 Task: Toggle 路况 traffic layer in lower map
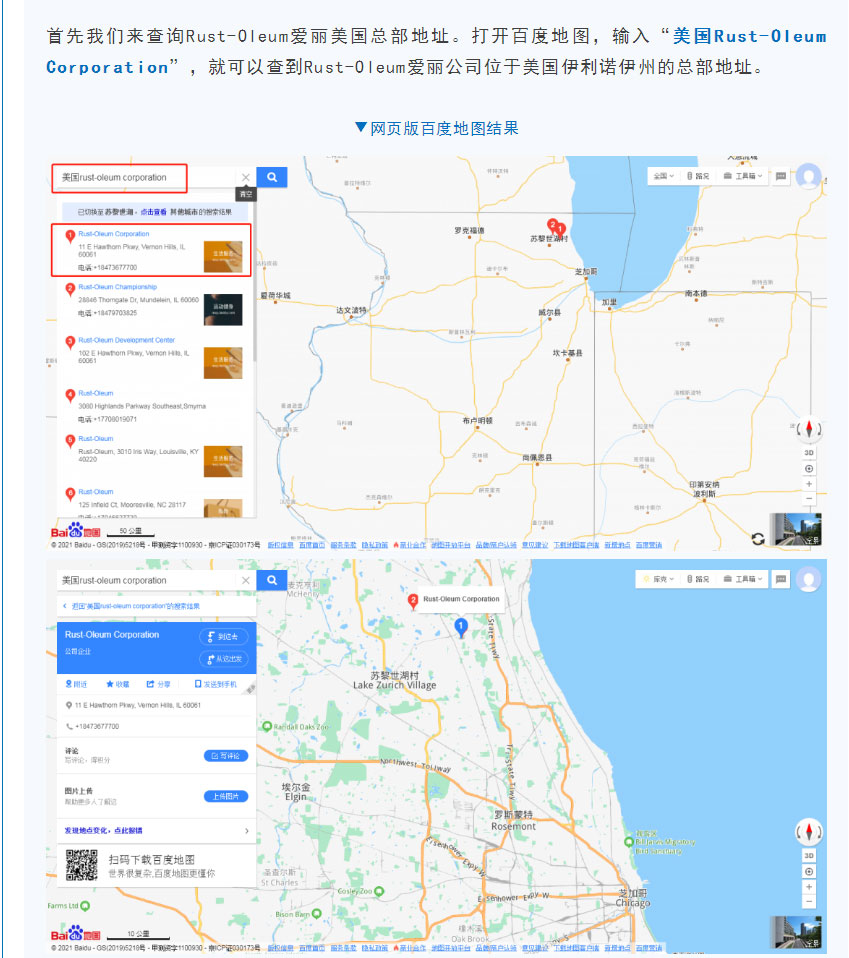click(x=698, y=579)
